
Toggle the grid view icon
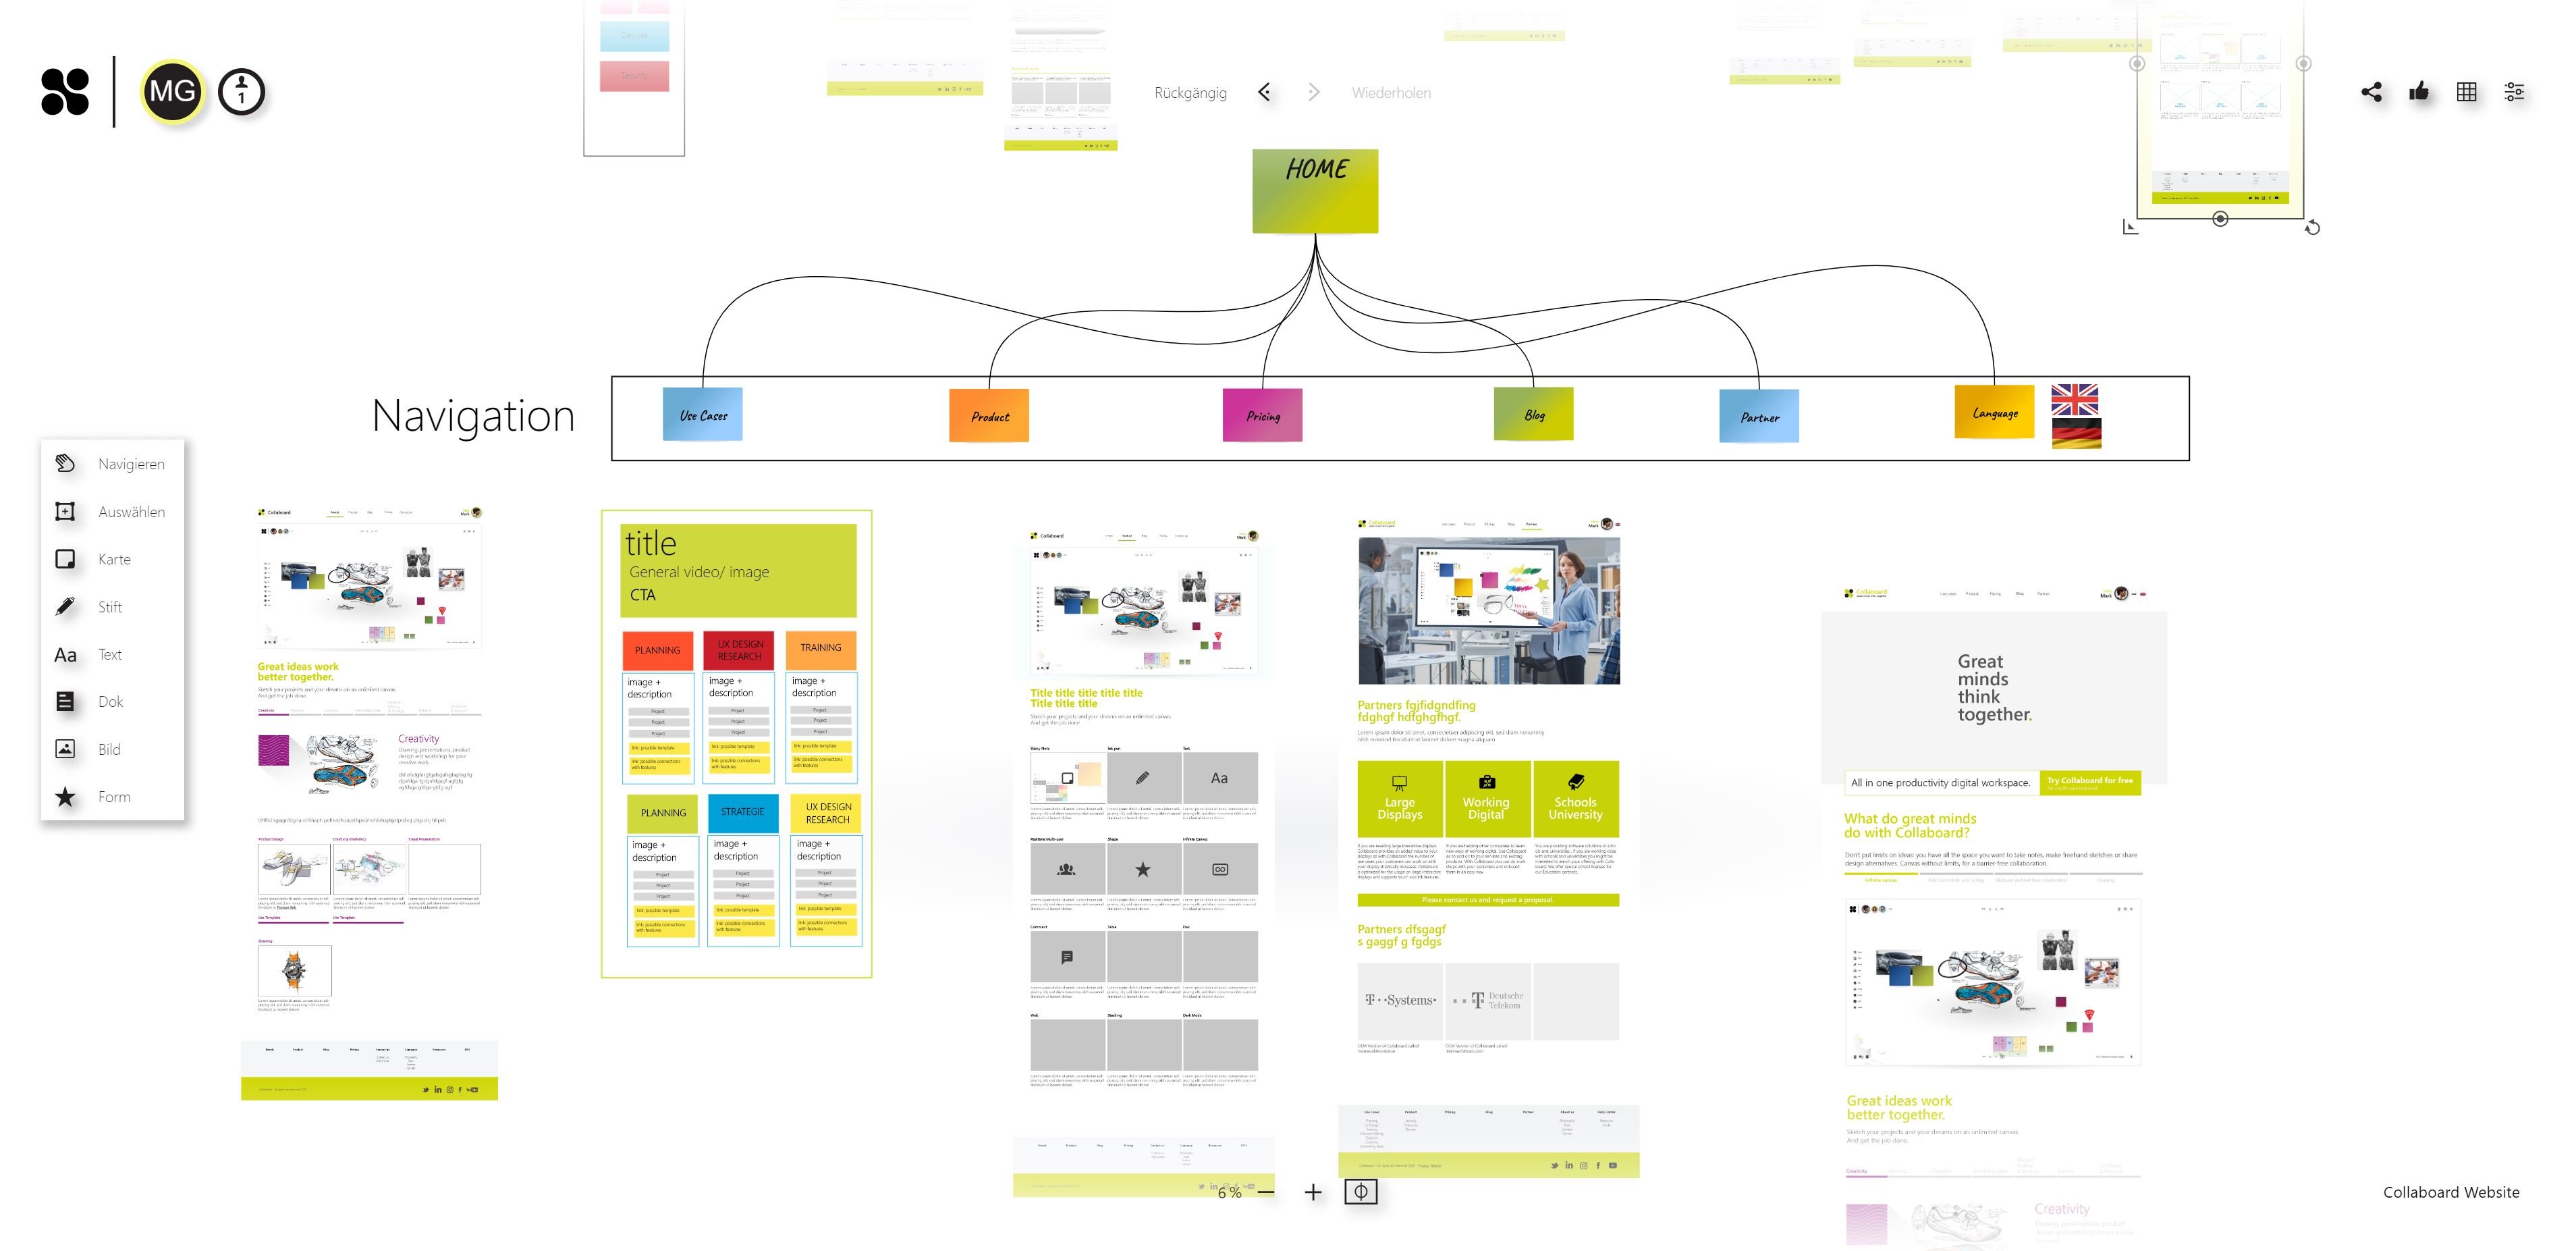point(2467,90)
